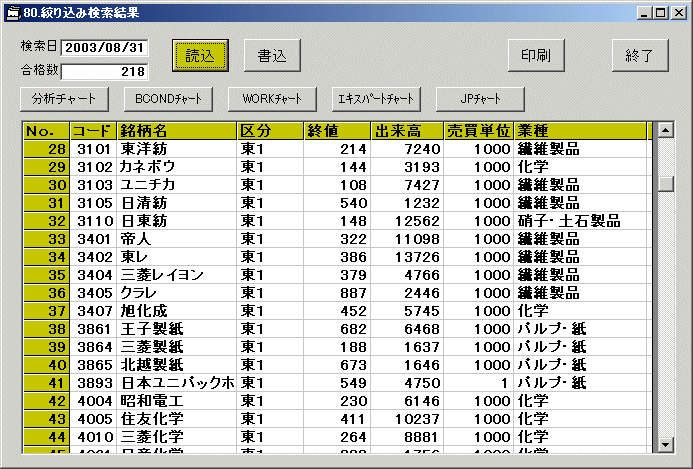Click the 銘柄名 column header
This screenshot has width=693, height=469.
pyautogui.click(x=177, y=131)
